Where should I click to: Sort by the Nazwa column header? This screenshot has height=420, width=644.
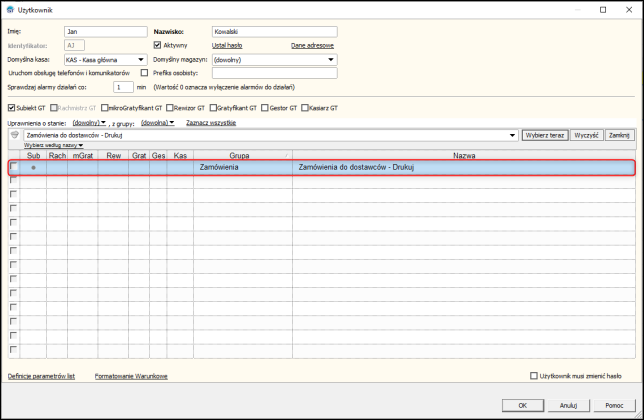click(464, 156)
